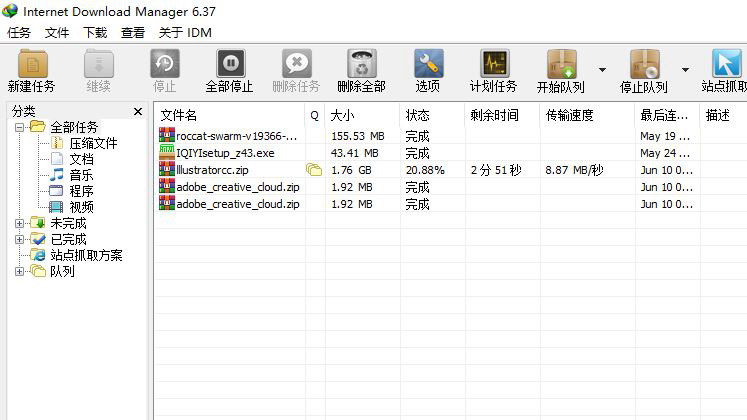
Task: Open the 关于 IDM menu
Action: [185, 33]
